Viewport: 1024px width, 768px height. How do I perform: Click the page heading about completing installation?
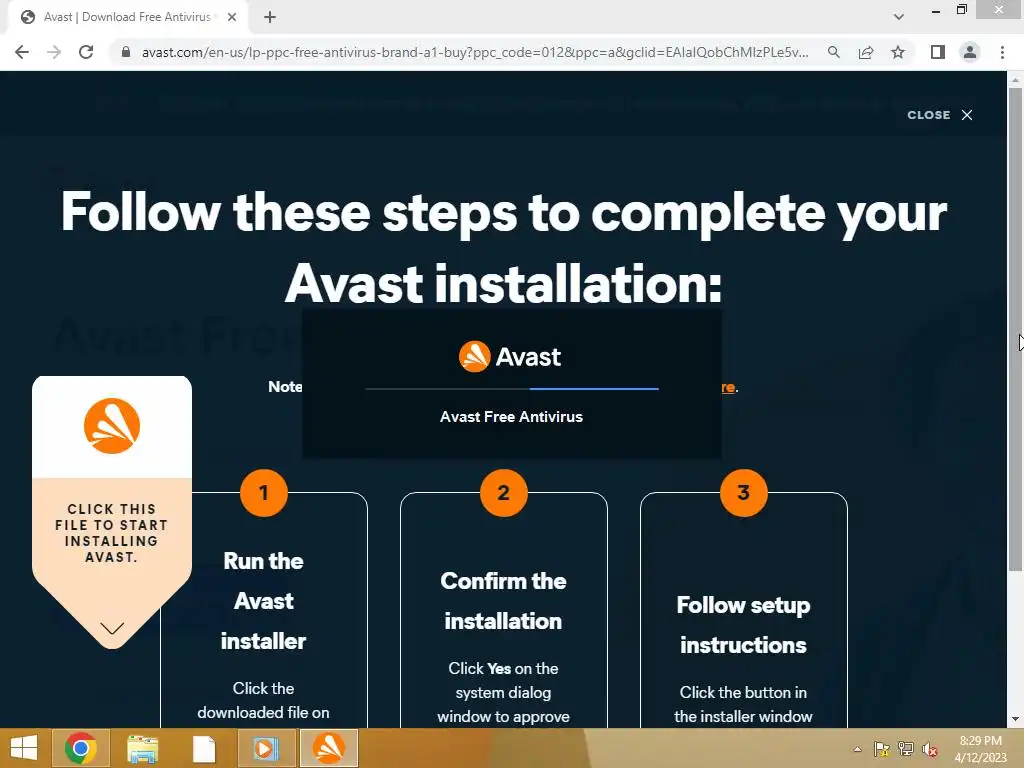[x=504, y=248]
